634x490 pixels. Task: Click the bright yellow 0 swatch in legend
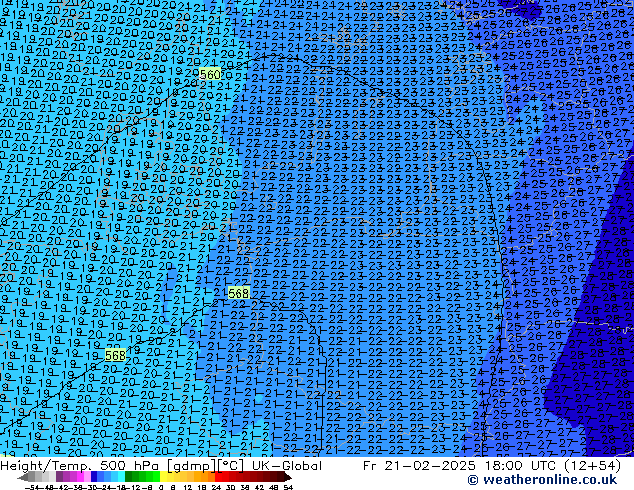(x=163, y=477)
